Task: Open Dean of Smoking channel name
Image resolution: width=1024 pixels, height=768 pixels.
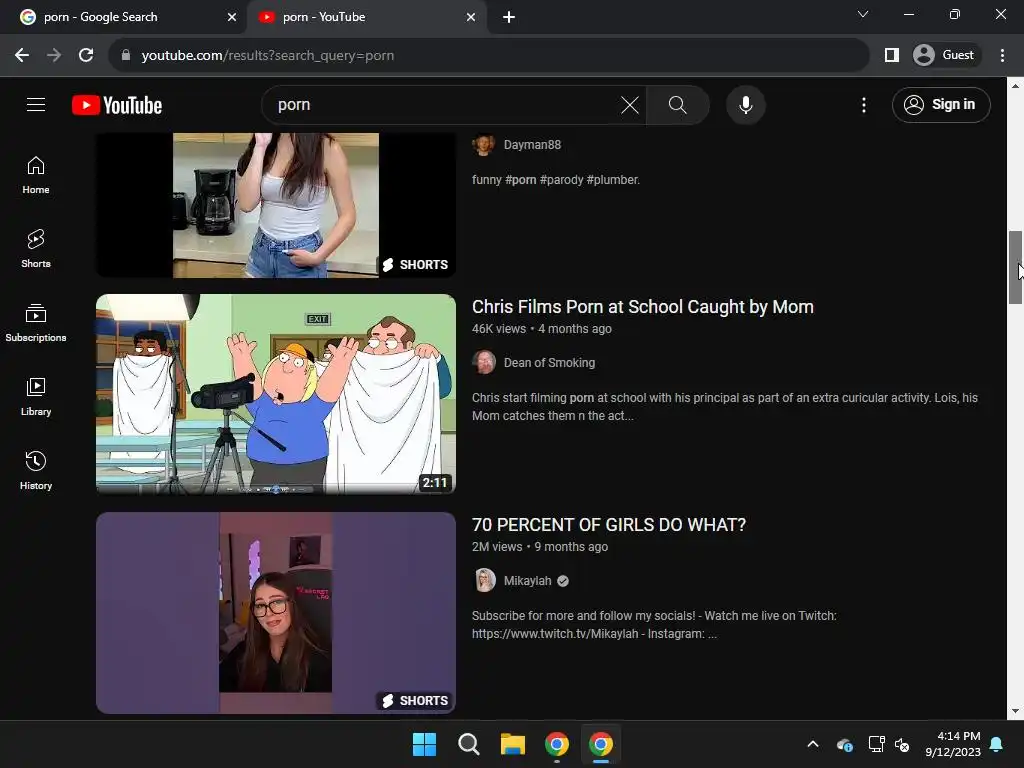Action: (x=549, y=362)
